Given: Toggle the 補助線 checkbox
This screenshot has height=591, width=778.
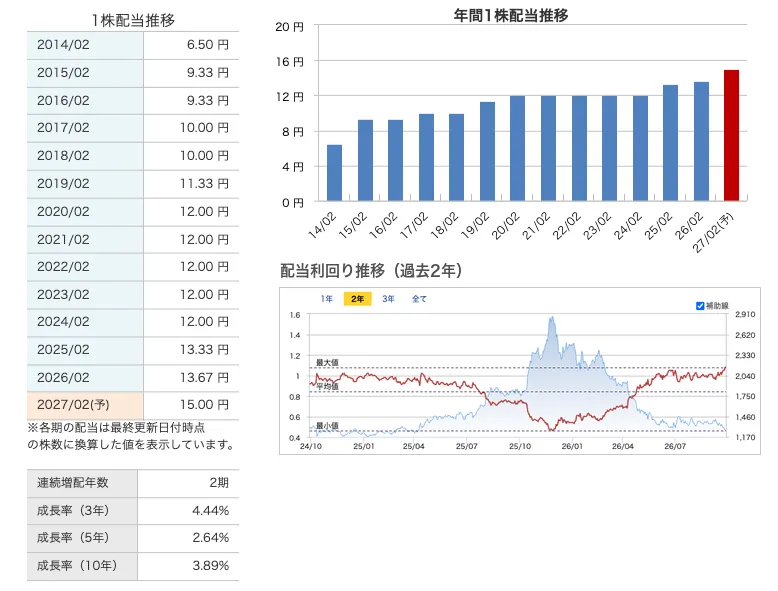Looking at the screenshot, I should [x=700, y=306].
